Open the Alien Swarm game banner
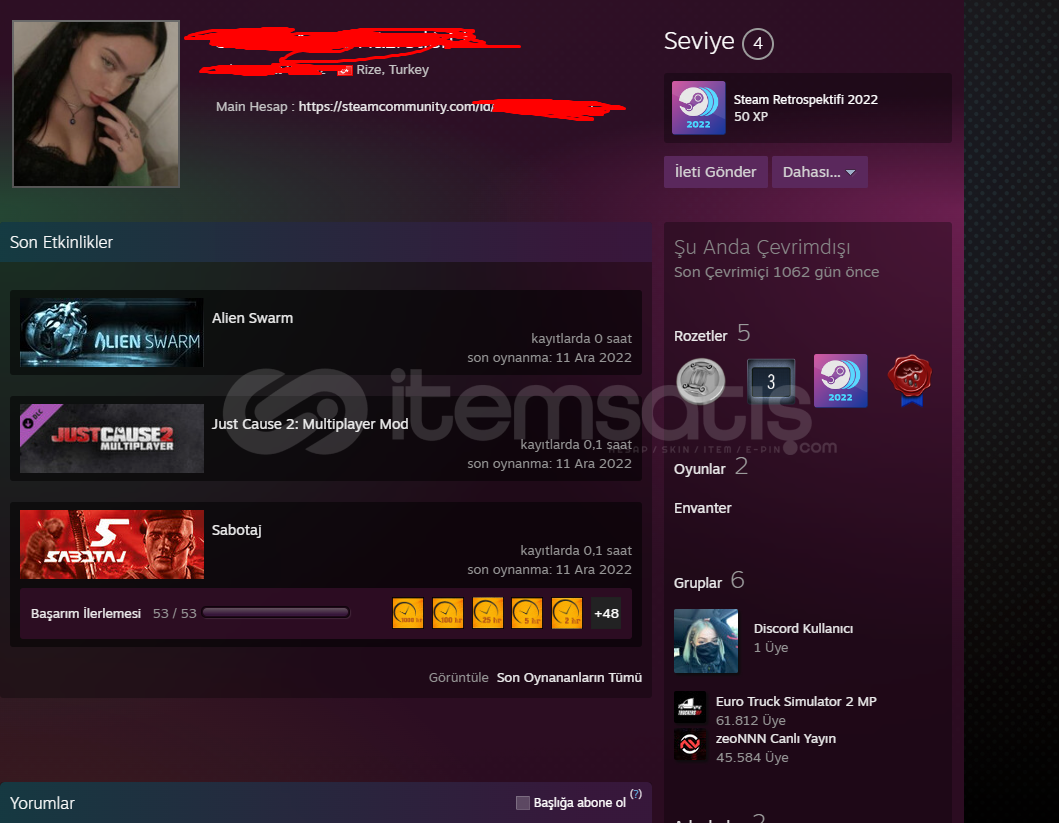The height and width of the screenshot is (823, 1059). tap(111, 333)
